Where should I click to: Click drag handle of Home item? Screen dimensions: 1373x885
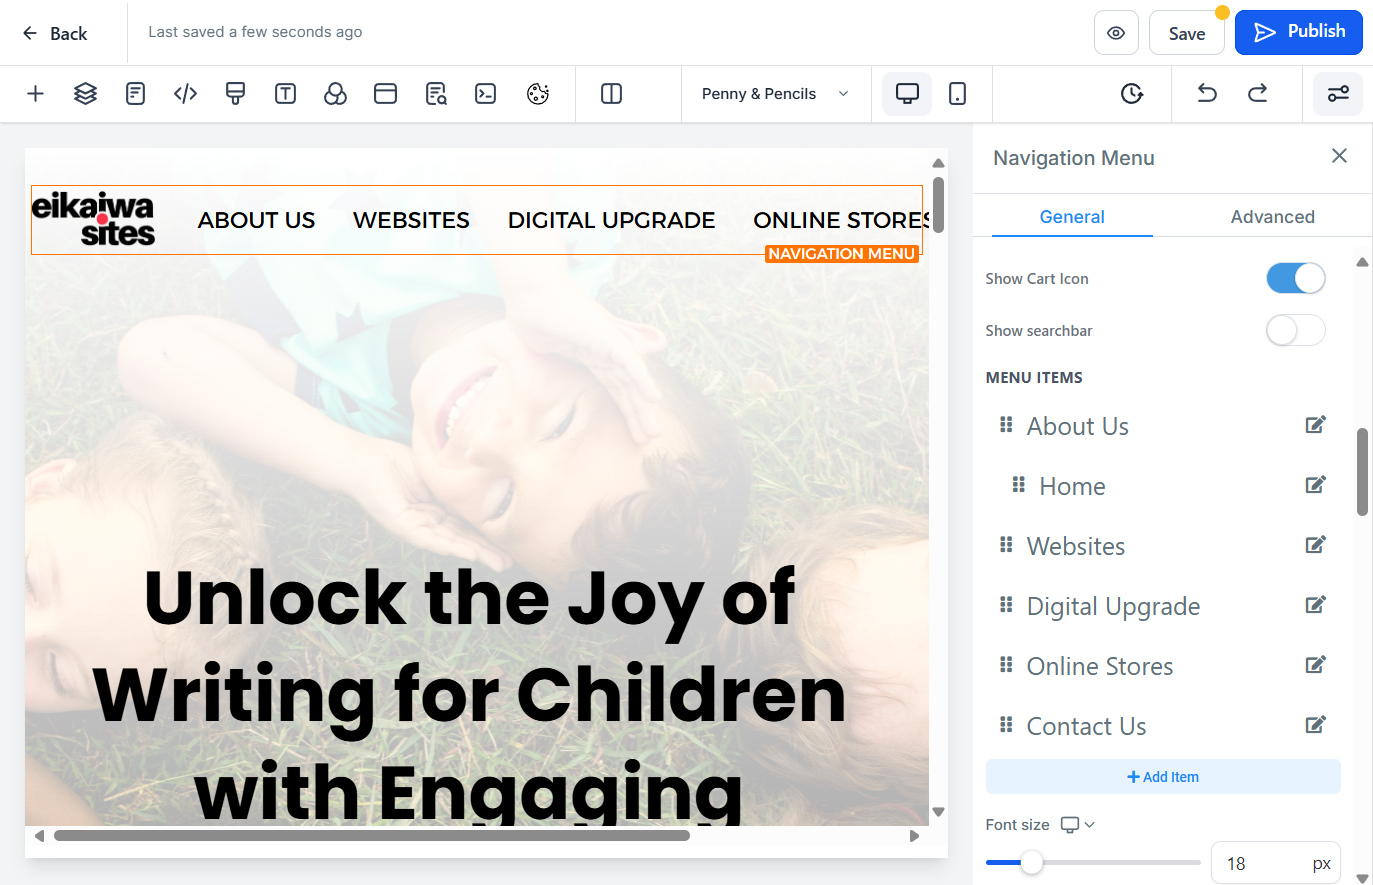coord(1018,485)
